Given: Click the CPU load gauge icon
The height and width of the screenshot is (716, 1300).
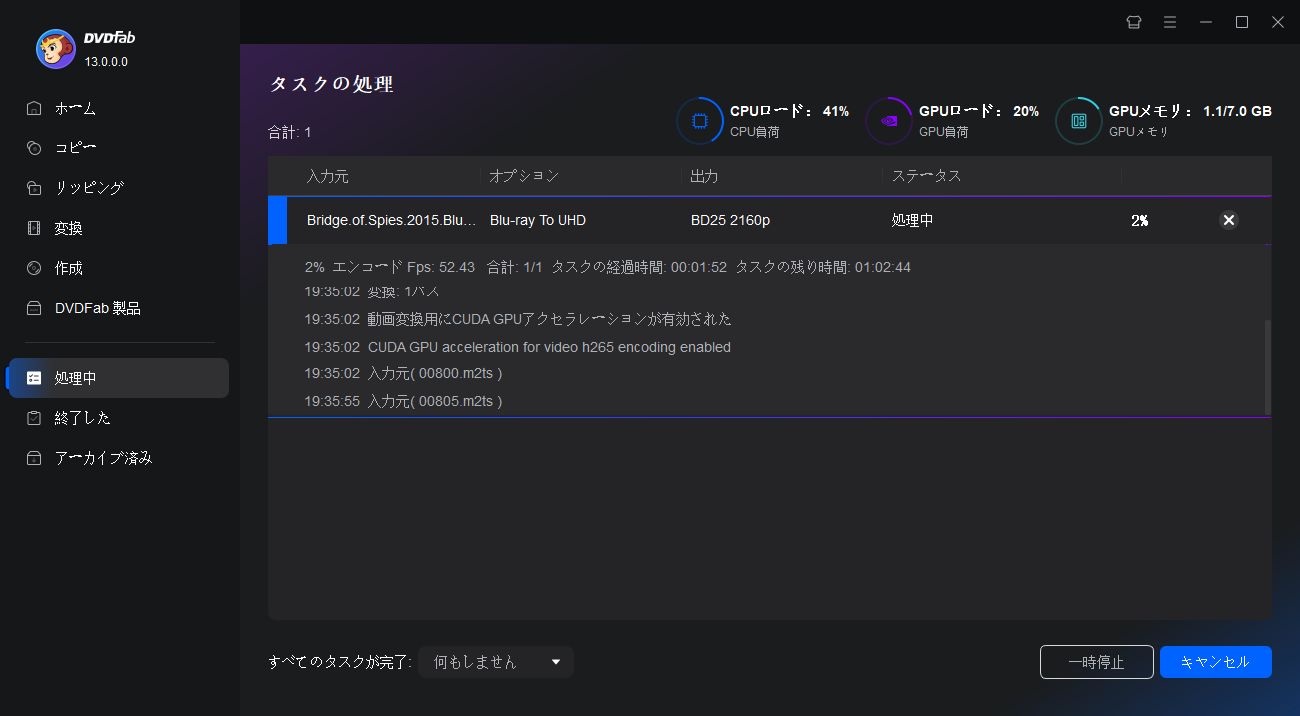Looking at the screenshot, I should [700, 121].
